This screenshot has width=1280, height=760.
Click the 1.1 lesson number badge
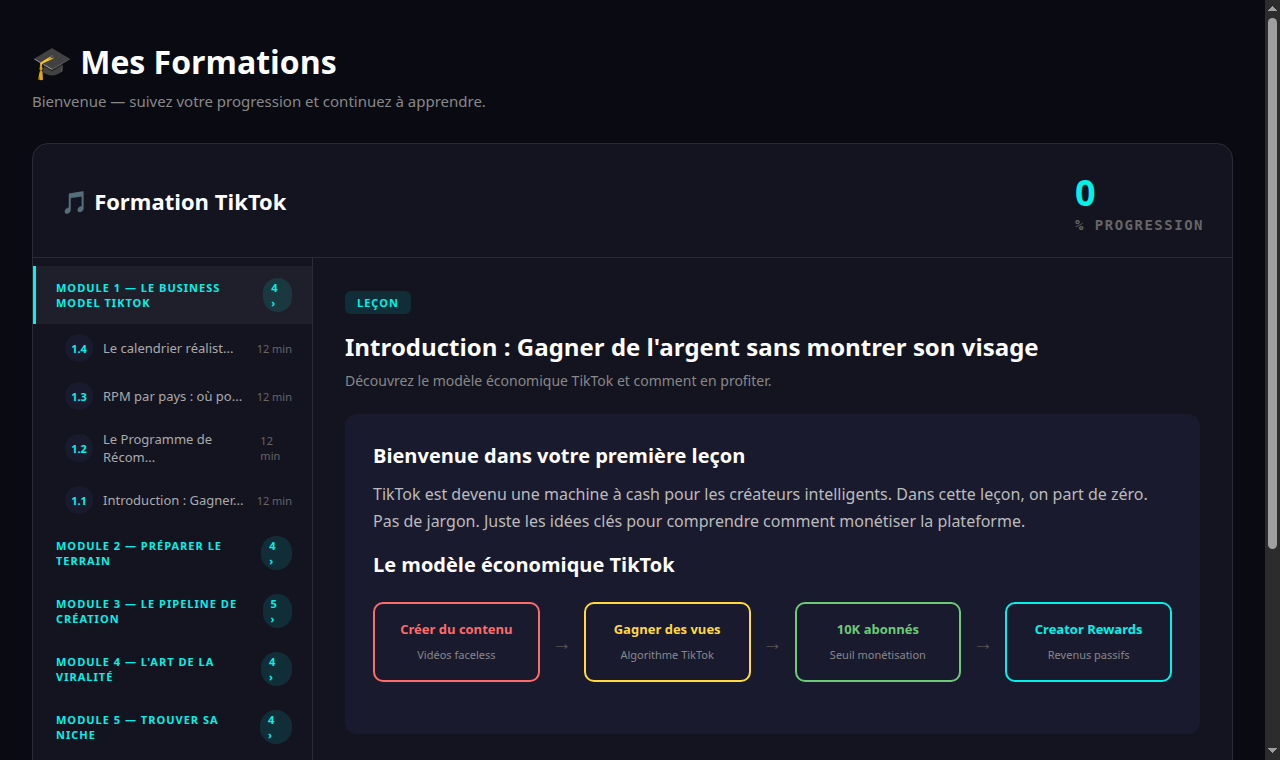(79, 501)
